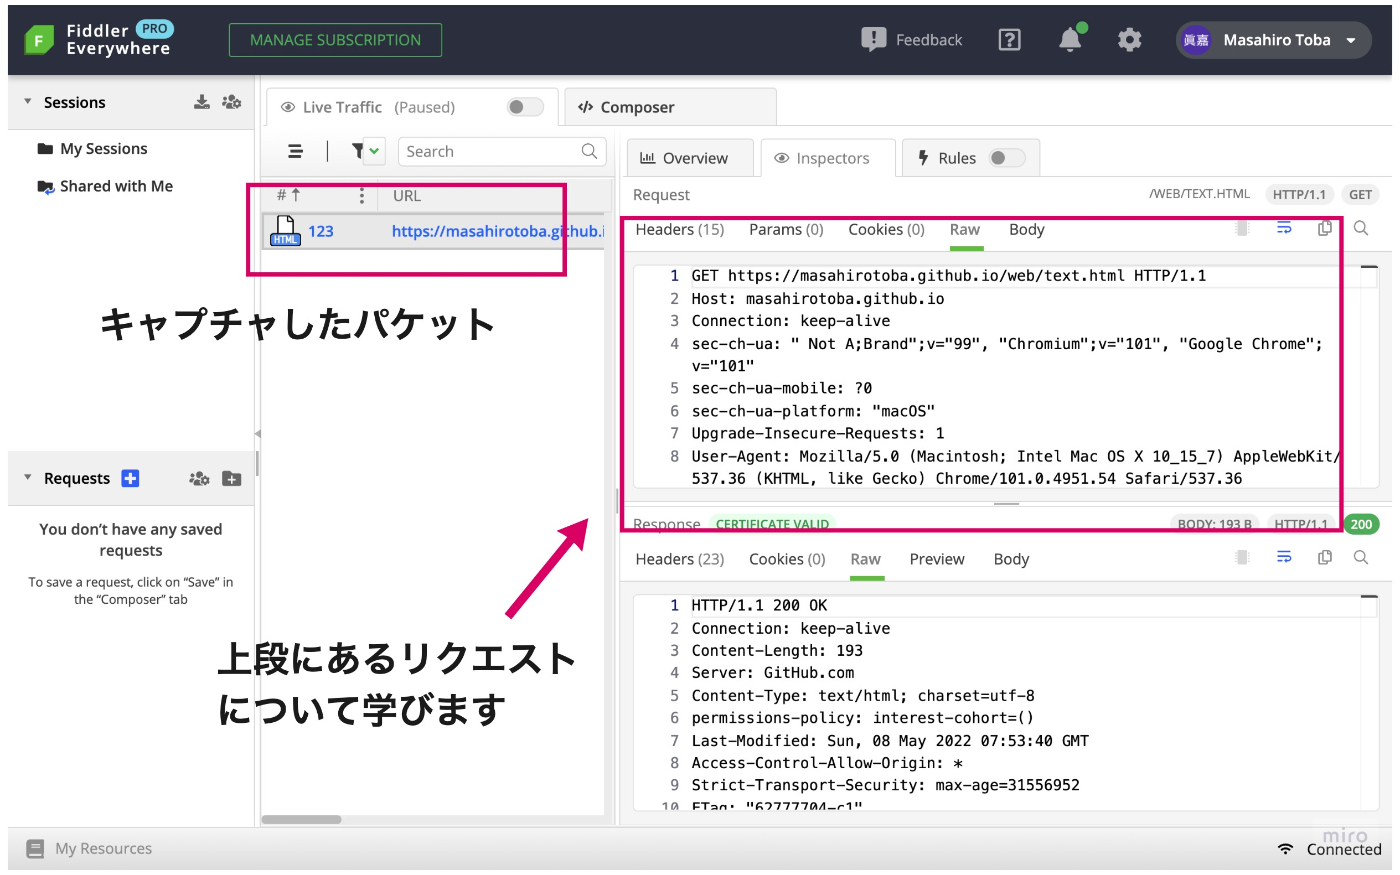Open Response Cookies (0) tab
This screenshot has width=1400, height=875.
pos(787,559)
